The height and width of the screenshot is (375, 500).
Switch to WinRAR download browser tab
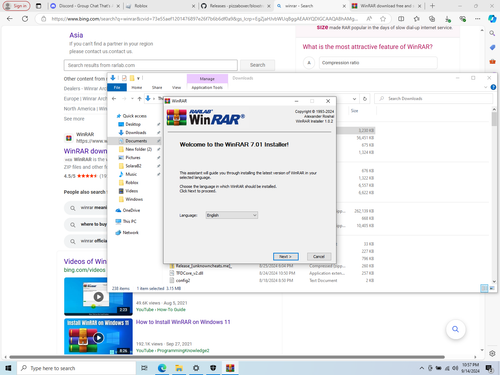[x=386, y=6]
